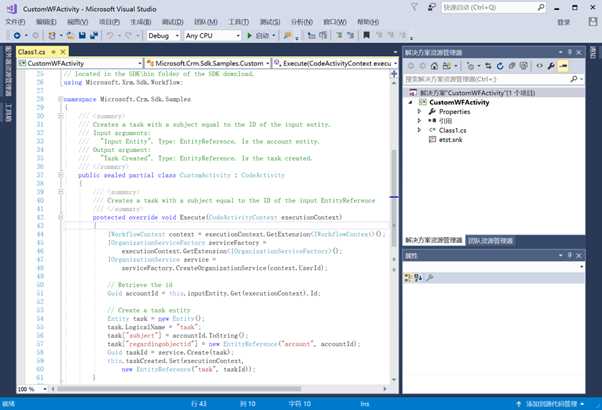Switch to the Class1.cs editor tab
The height and width of the screenshot is (410, 602).
pyautogui.click(x=32, y=51)
